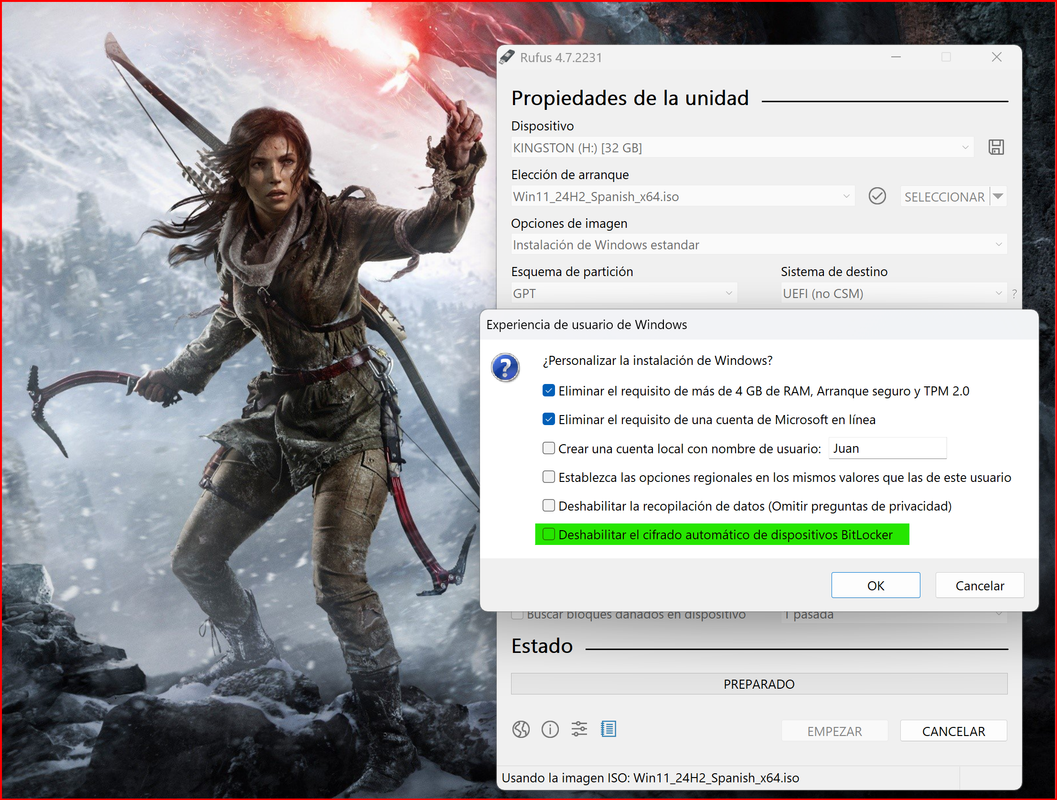The image size is (1057, 800).
Task: Click the SELECCIONAR button
Action: click(944, 197)
